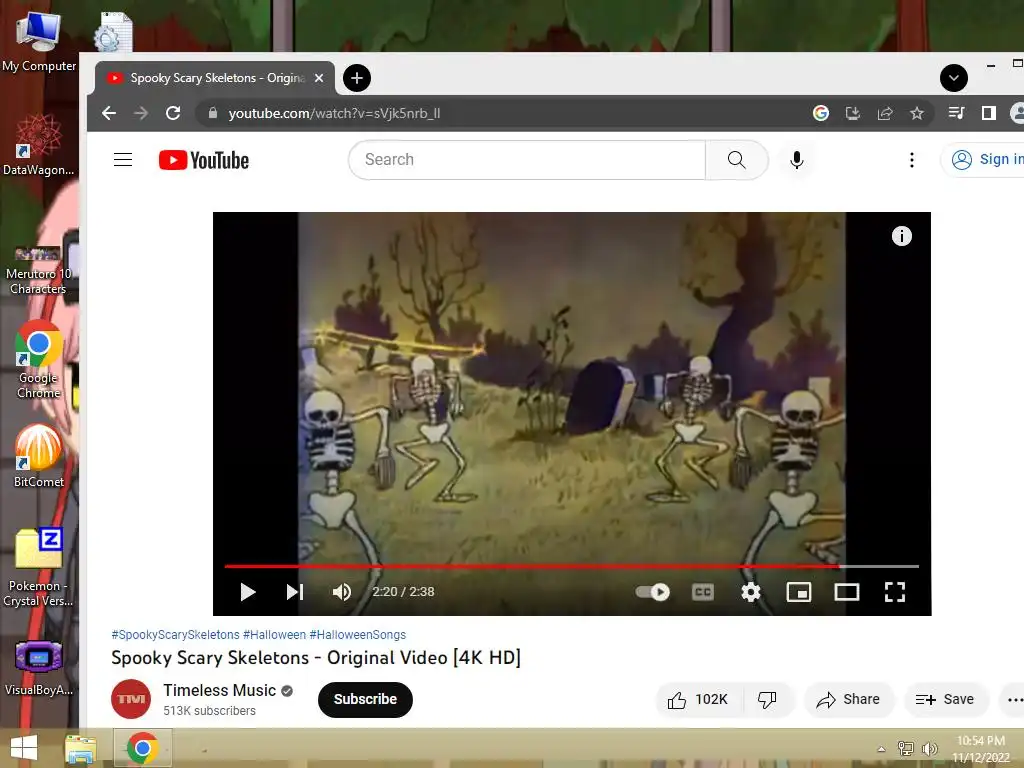Share the video

tap(848, 699)
